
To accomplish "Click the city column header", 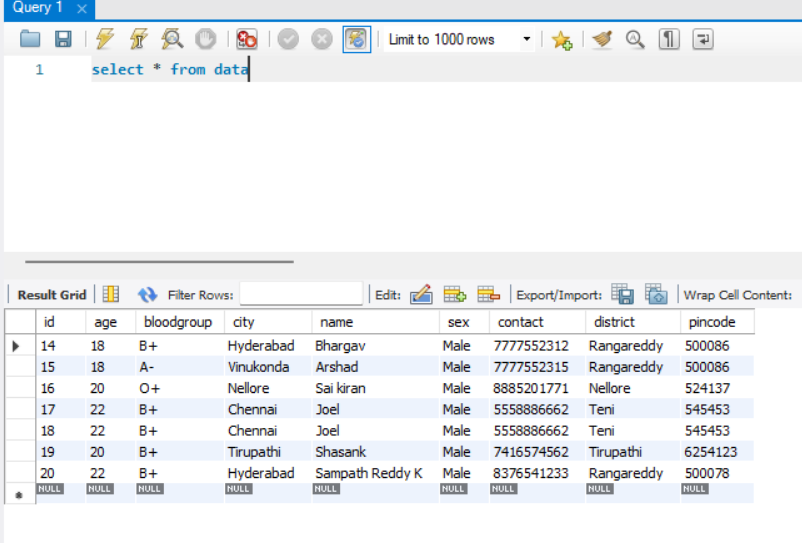I will 268,322.
